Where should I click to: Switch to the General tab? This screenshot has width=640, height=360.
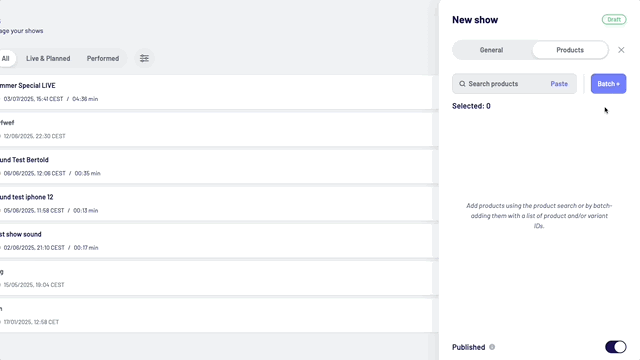pos(491,50)
